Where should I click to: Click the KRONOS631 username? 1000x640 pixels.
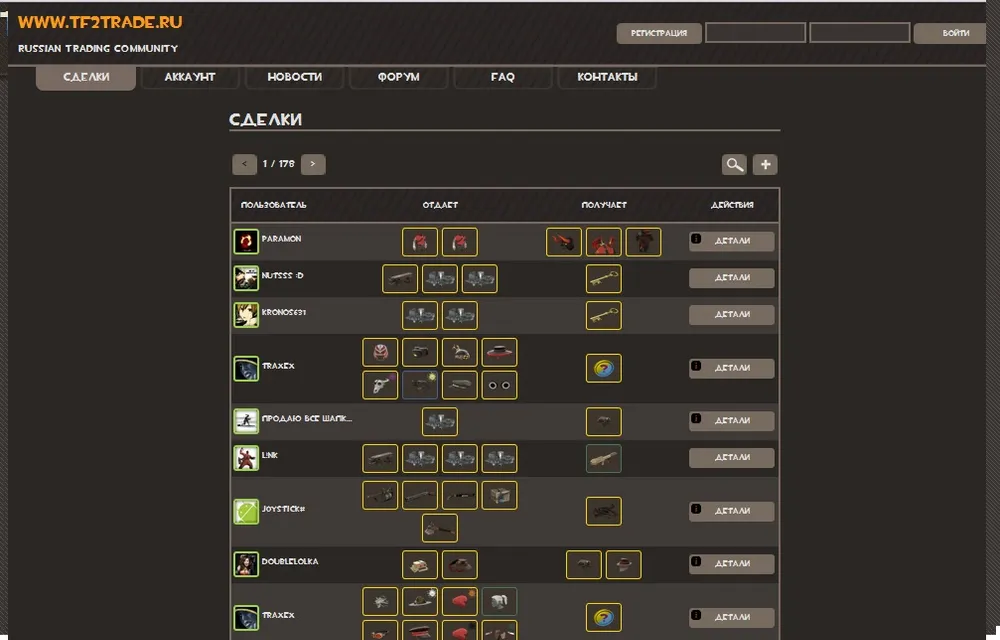tap(284, 312)
